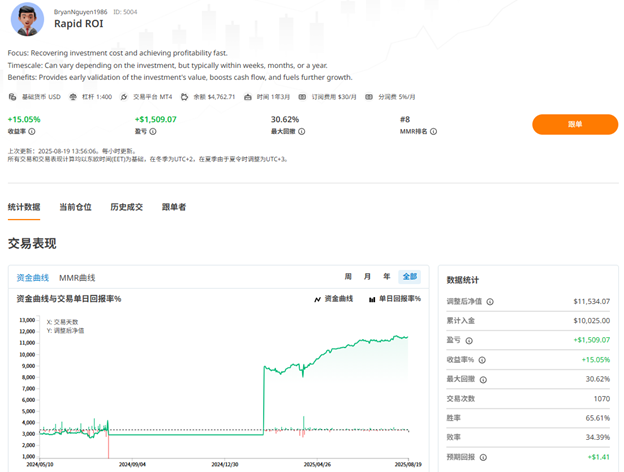Click info icon beside 预期回报
Screen dimensions: 624x472
pyautogui.click(x=482, y=455)
